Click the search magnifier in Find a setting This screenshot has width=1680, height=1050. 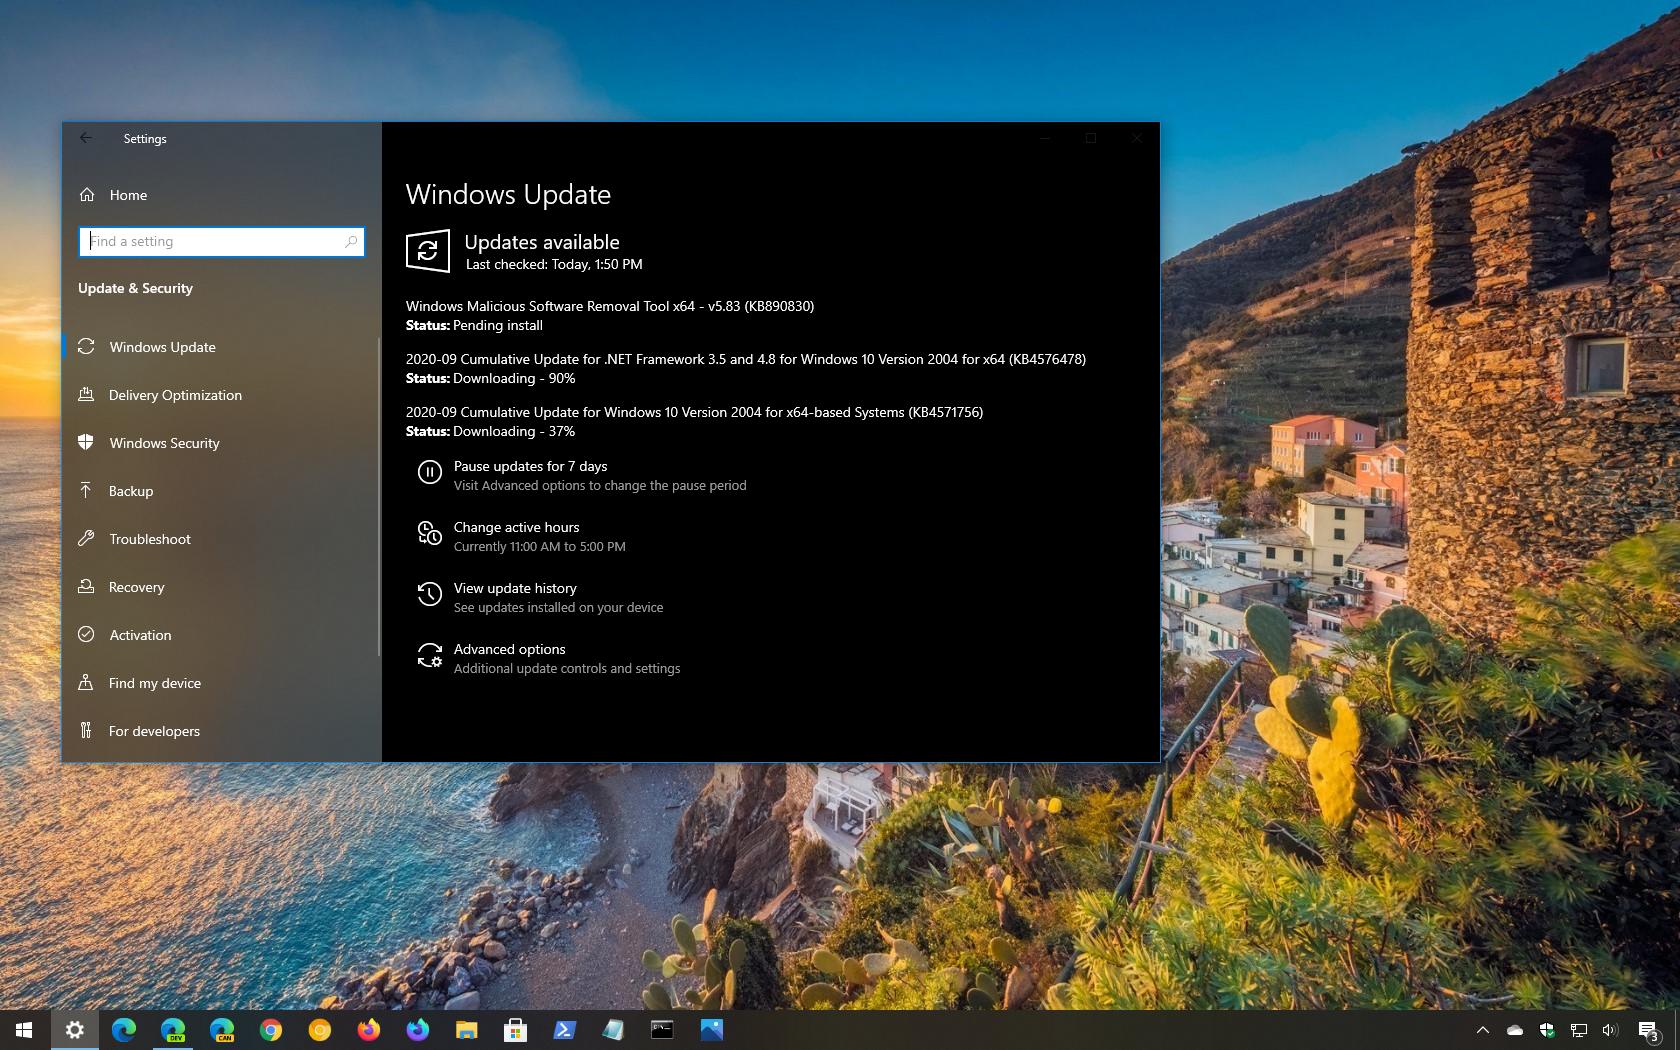click(351, 241)
